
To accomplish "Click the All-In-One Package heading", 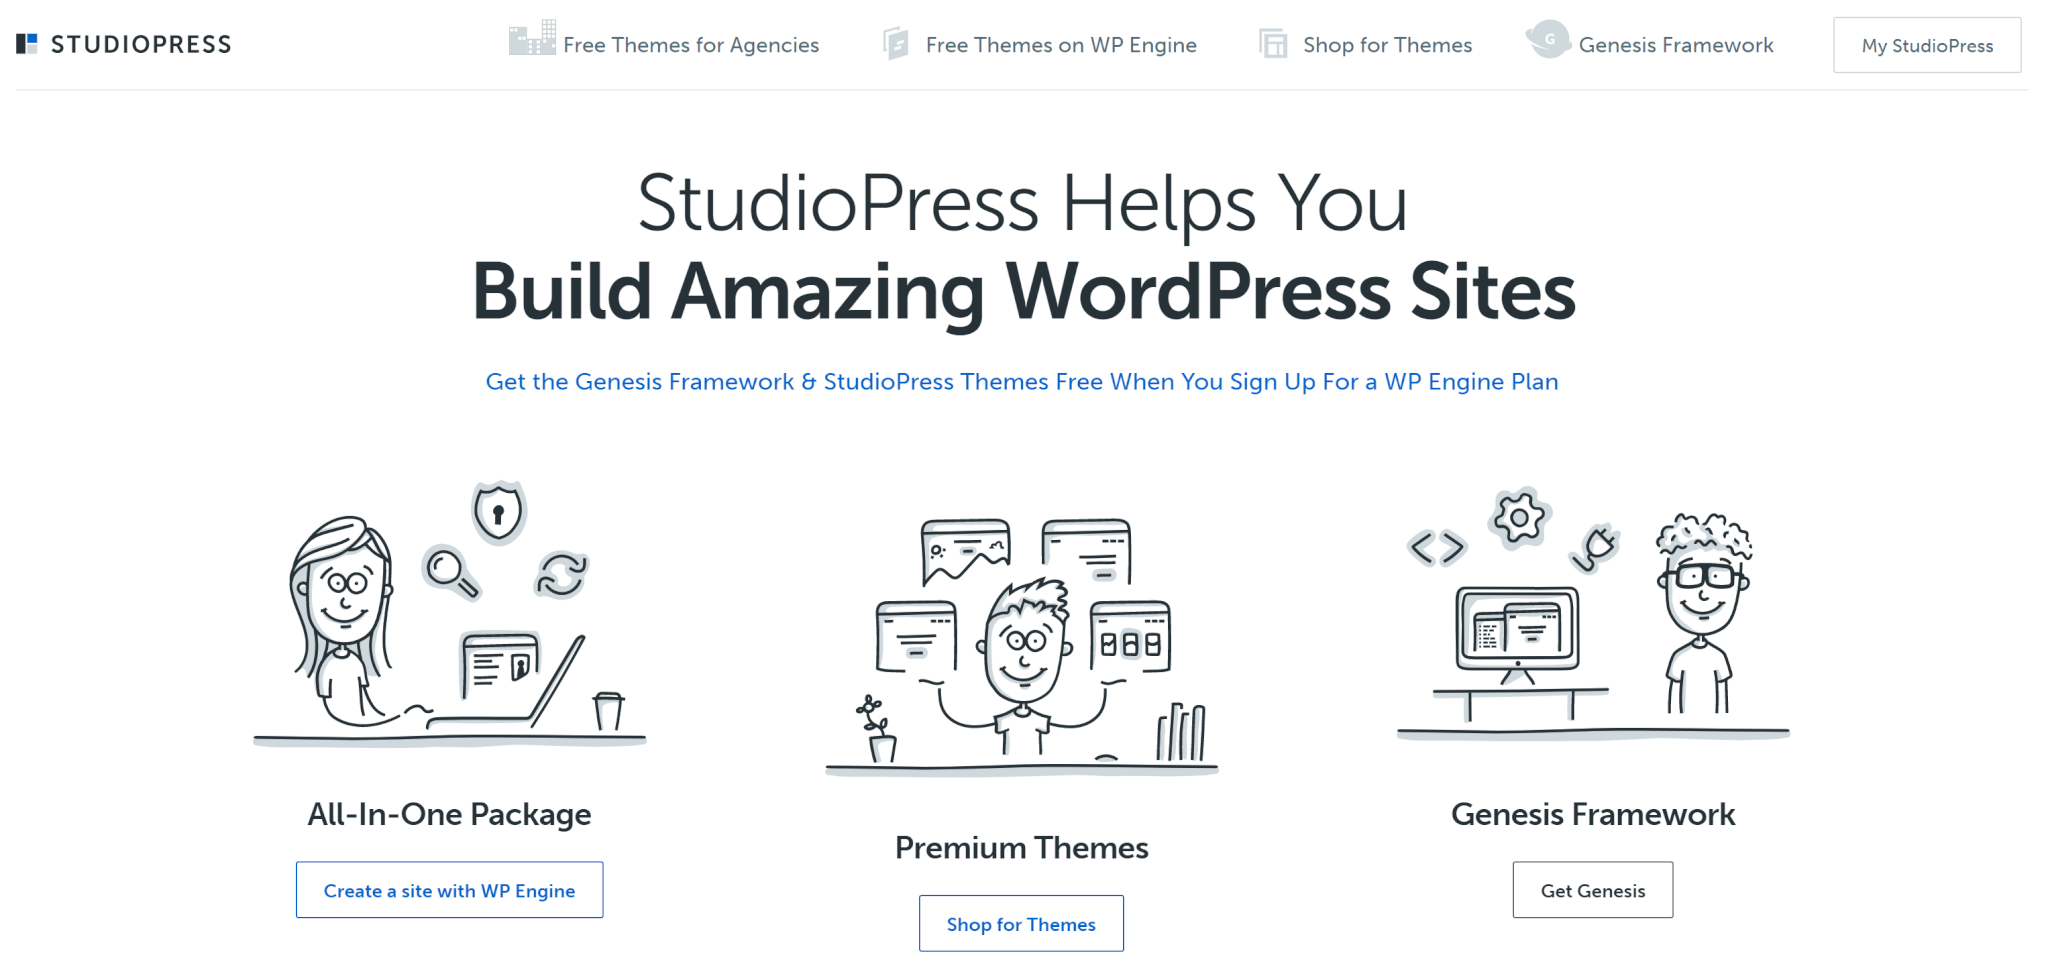I will tap(449, 815).
